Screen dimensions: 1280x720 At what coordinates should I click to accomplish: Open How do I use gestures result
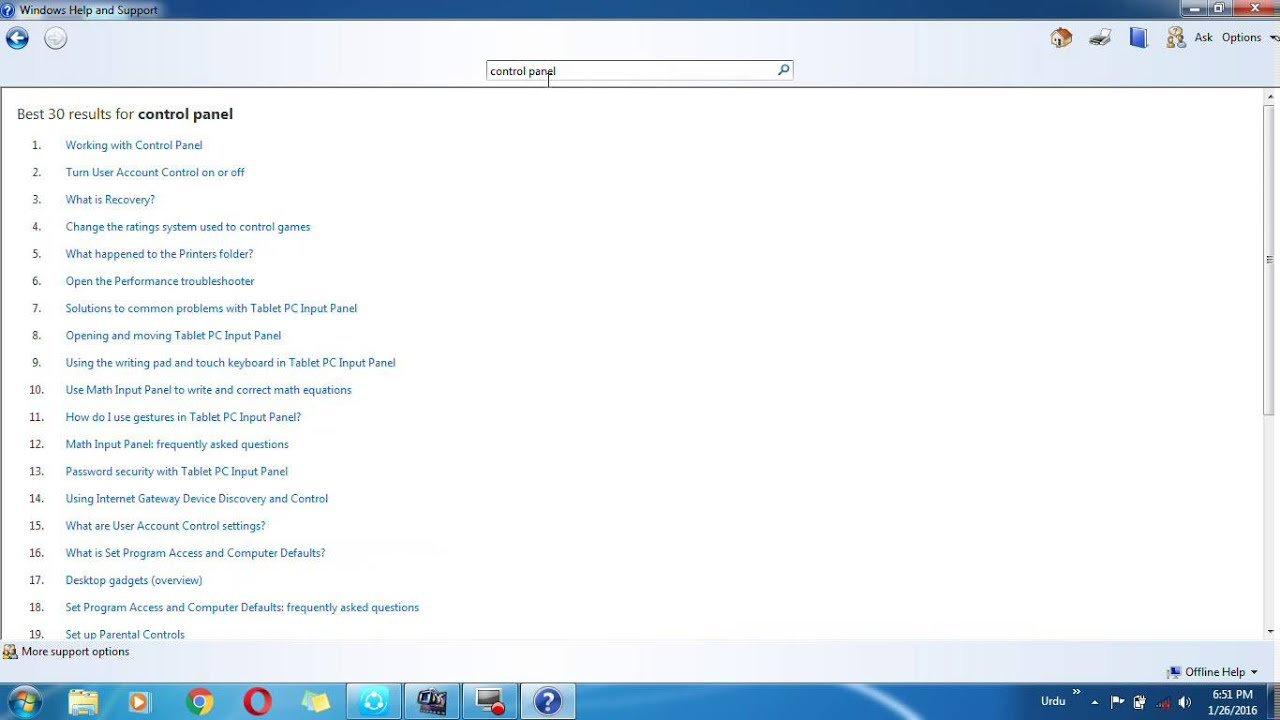pyautogui.click(x=183, y=417)
